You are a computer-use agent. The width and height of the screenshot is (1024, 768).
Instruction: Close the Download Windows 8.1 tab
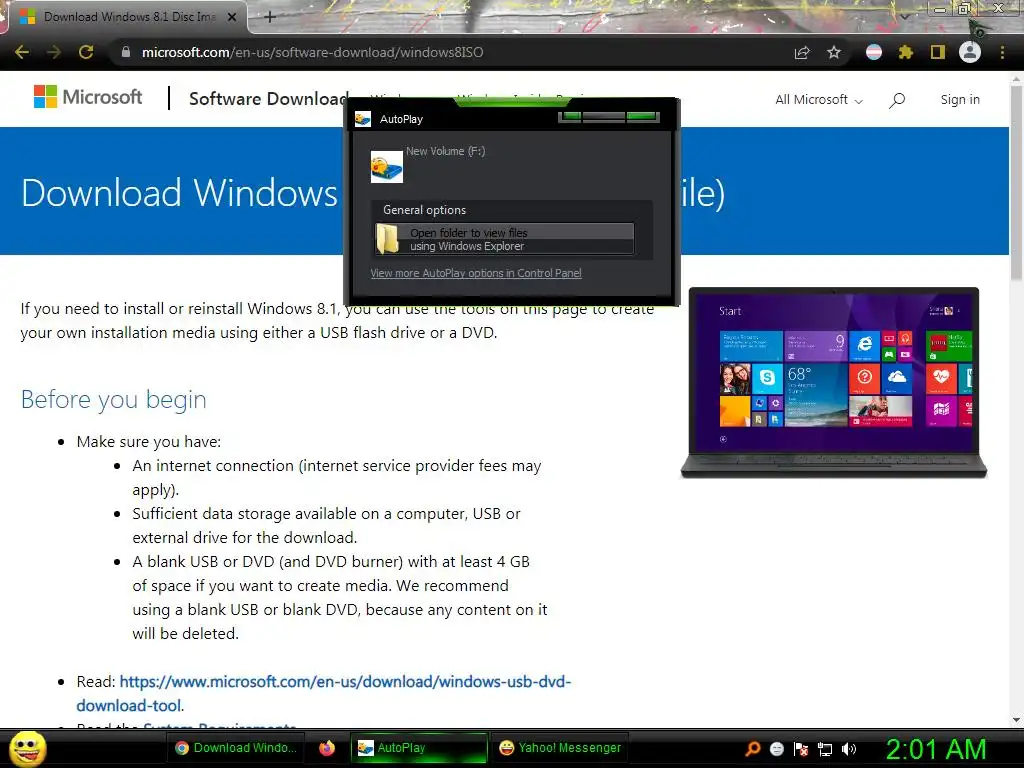click(x=232, y=17)
